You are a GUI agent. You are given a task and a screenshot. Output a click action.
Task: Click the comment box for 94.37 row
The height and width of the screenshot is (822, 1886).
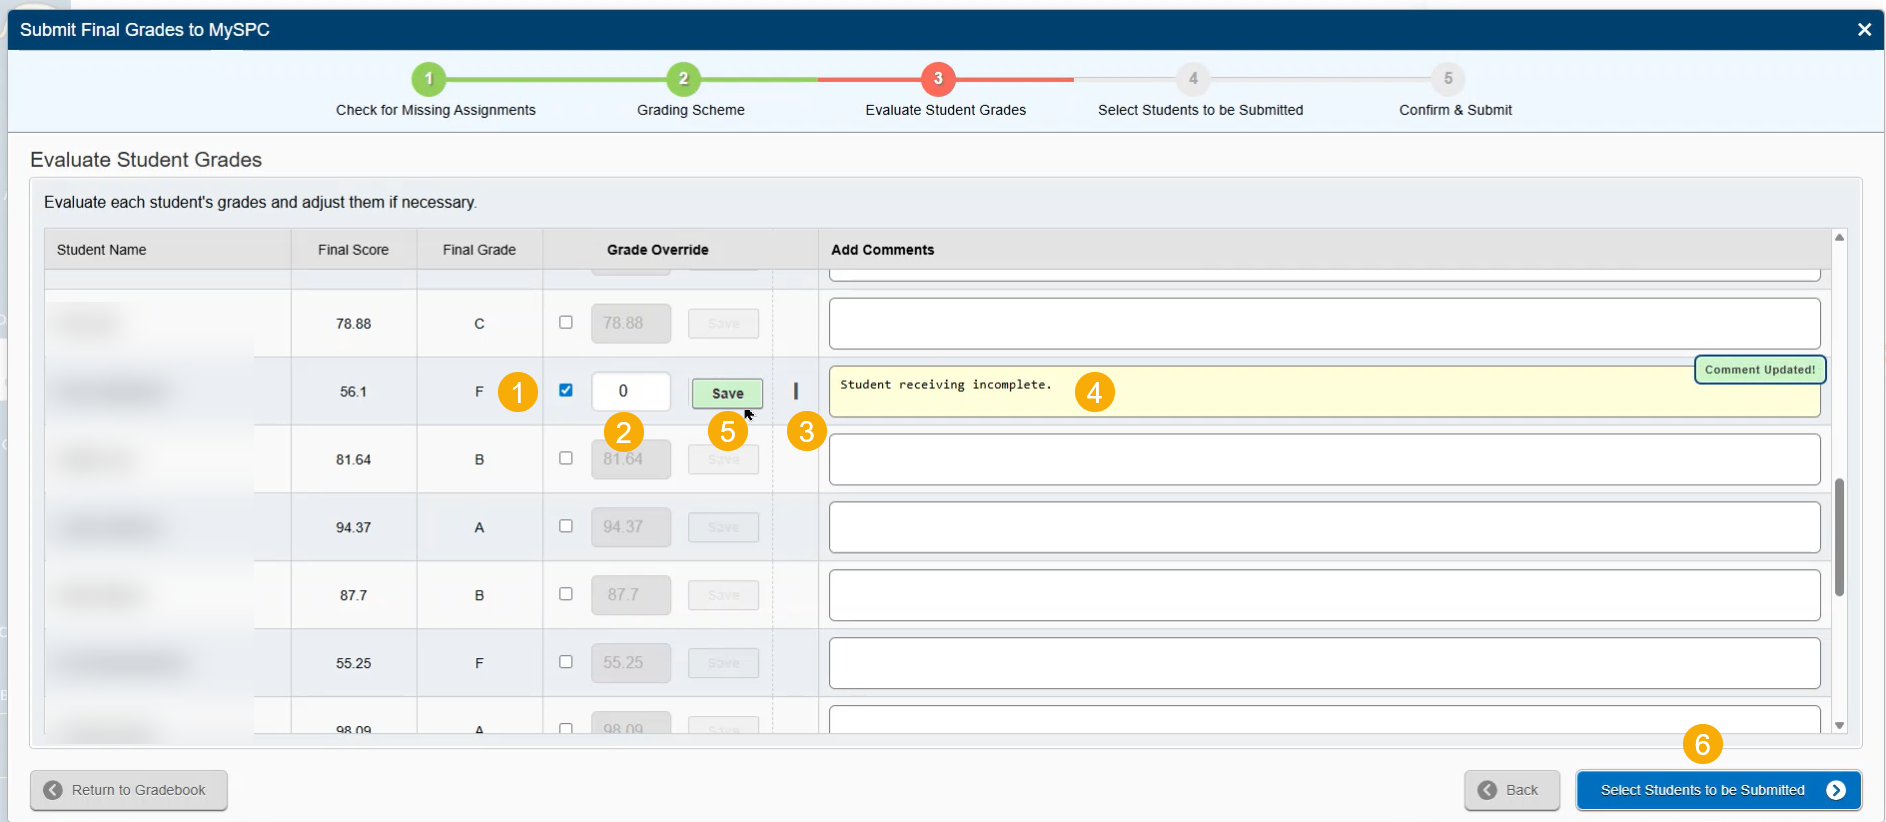coord(1324,528)
